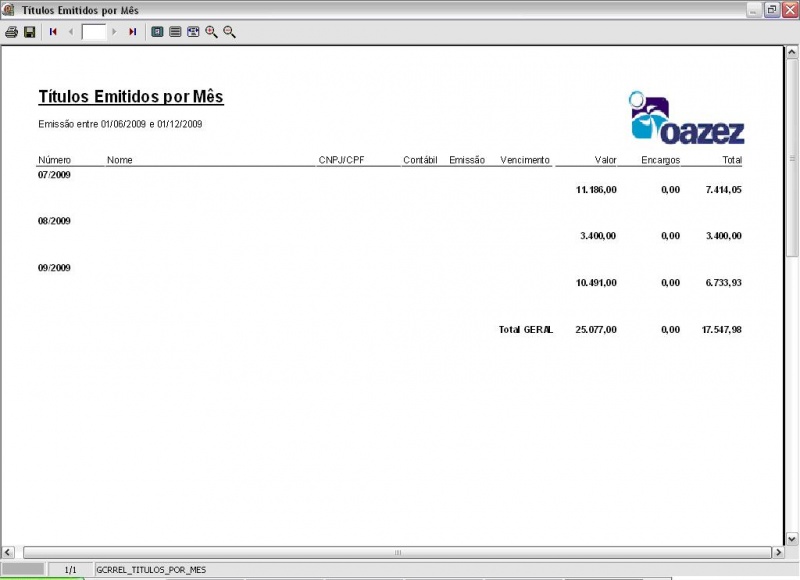This screenshot has height=580, width=800.
Task: Click the Total column header
Action: point(732,160)
